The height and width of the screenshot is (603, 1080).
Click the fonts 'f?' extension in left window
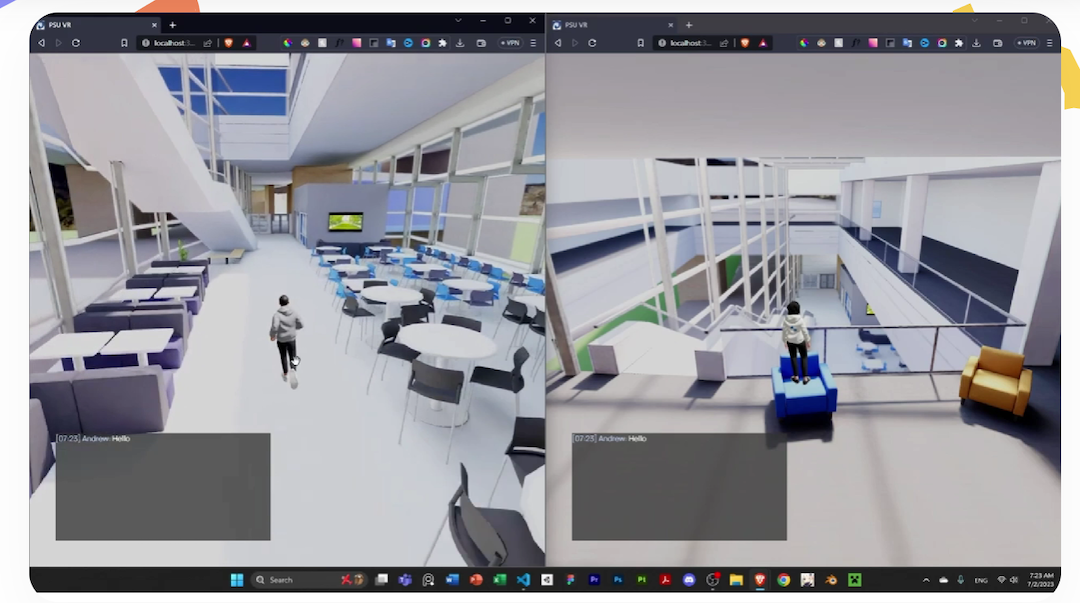coord(340,43)
